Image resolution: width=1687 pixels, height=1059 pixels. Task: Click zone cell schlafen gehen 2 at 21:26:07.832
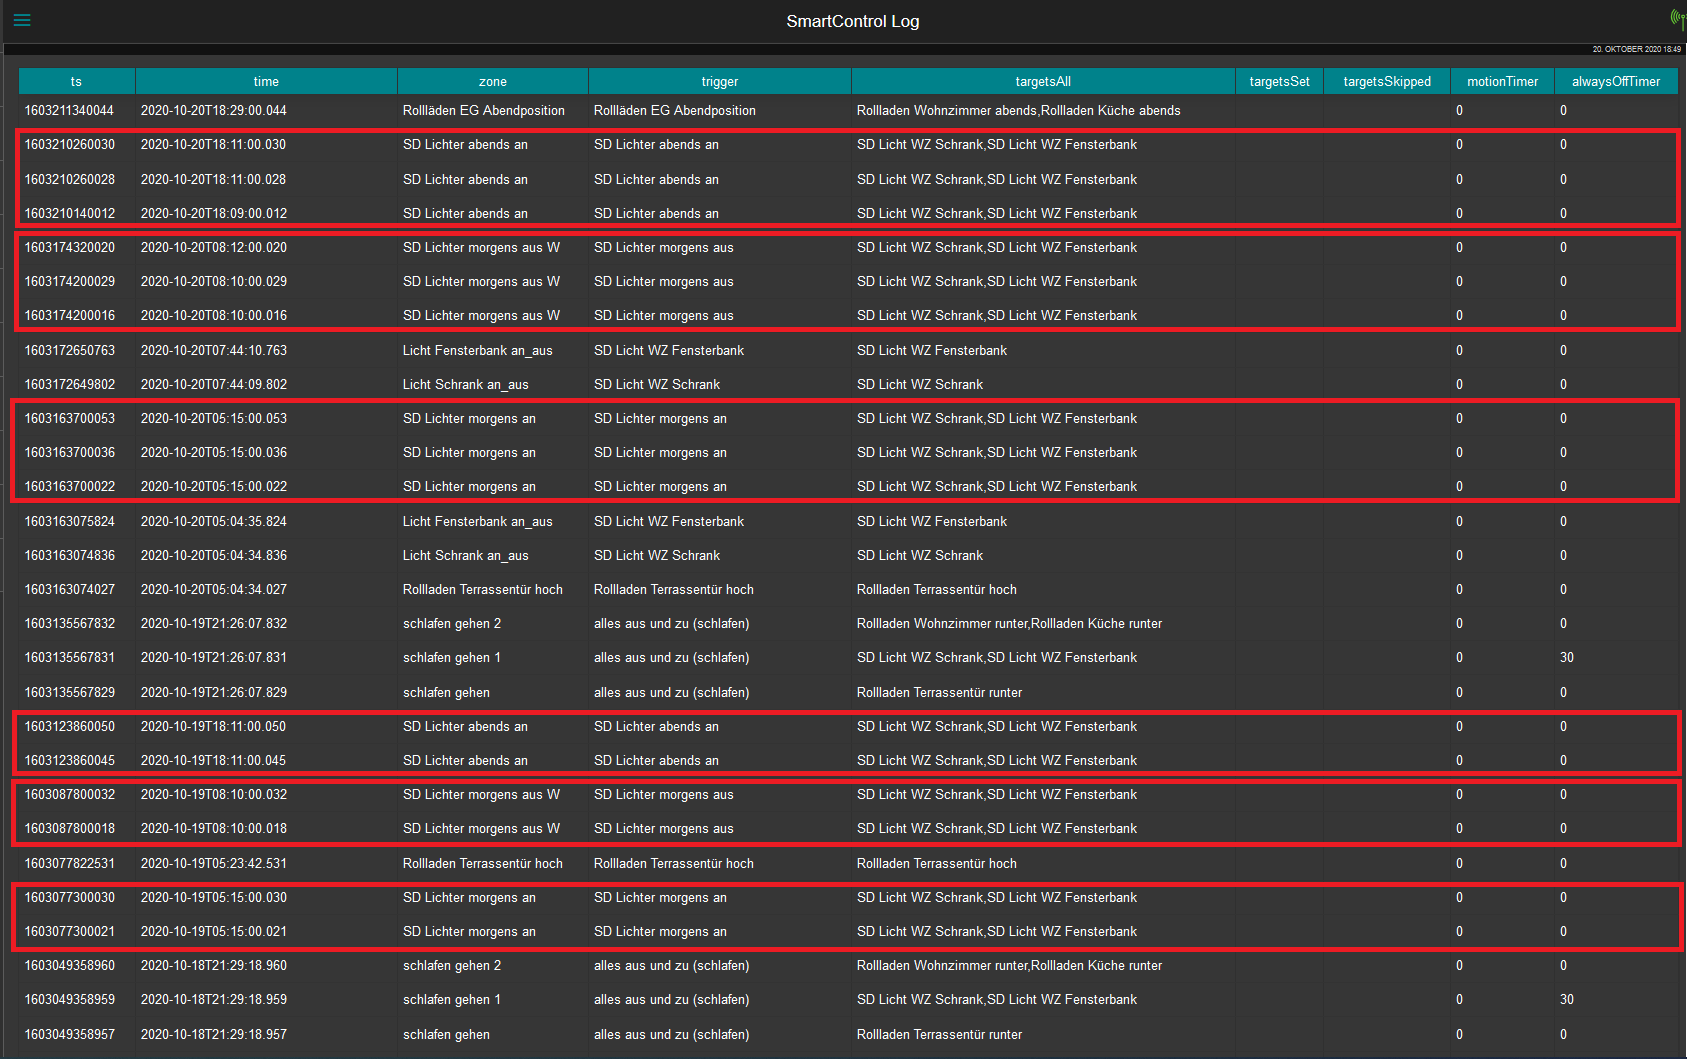pyautogui.click(x=451, y=623)
